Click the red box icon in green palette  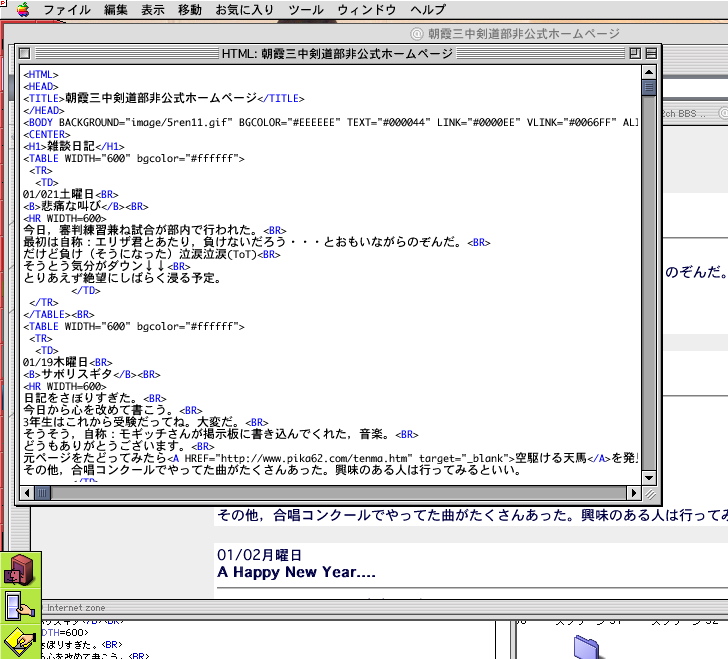pyautogui.click(x=20, y=571)
